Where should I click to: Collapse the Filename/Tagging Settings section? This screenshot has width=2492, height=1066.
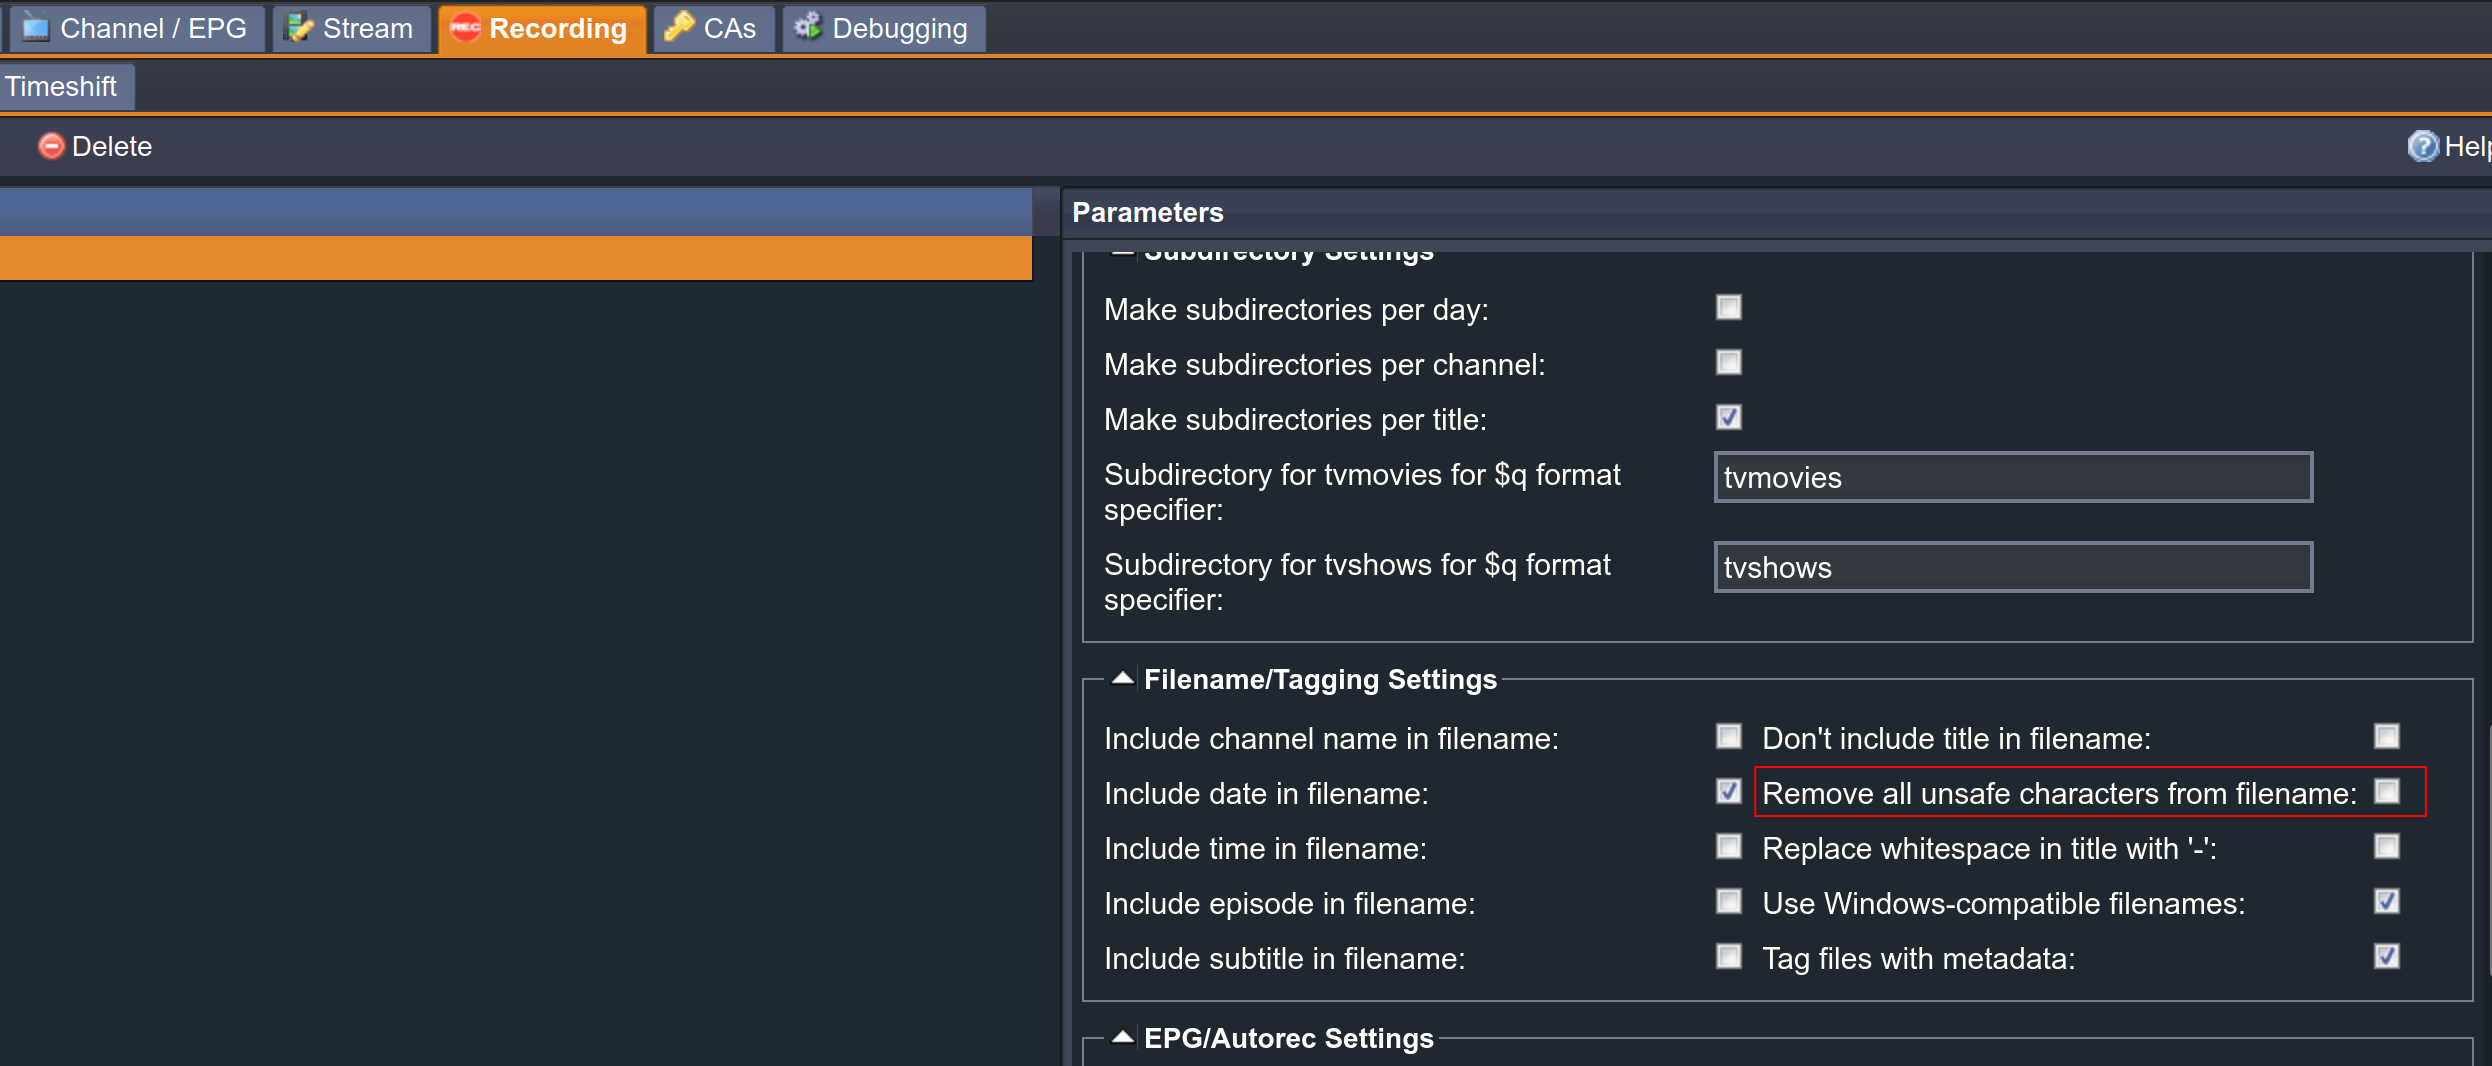click(1123, 679)
